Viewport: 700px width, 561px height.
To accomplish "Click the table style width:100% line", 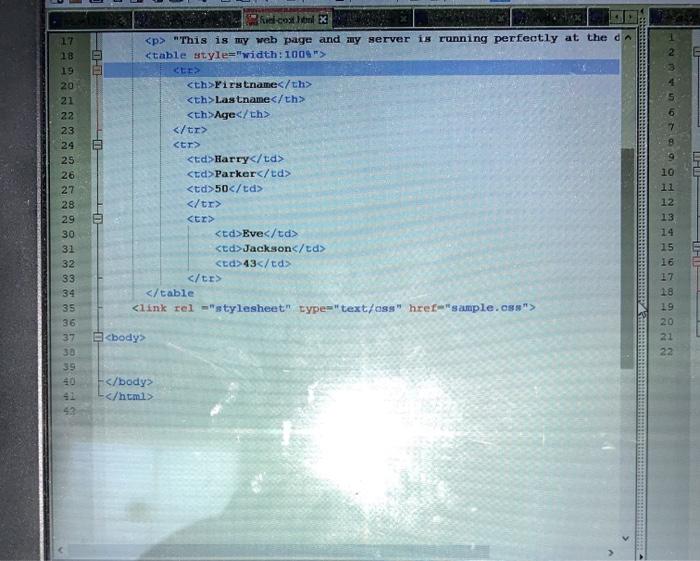I will click(236, 55).
